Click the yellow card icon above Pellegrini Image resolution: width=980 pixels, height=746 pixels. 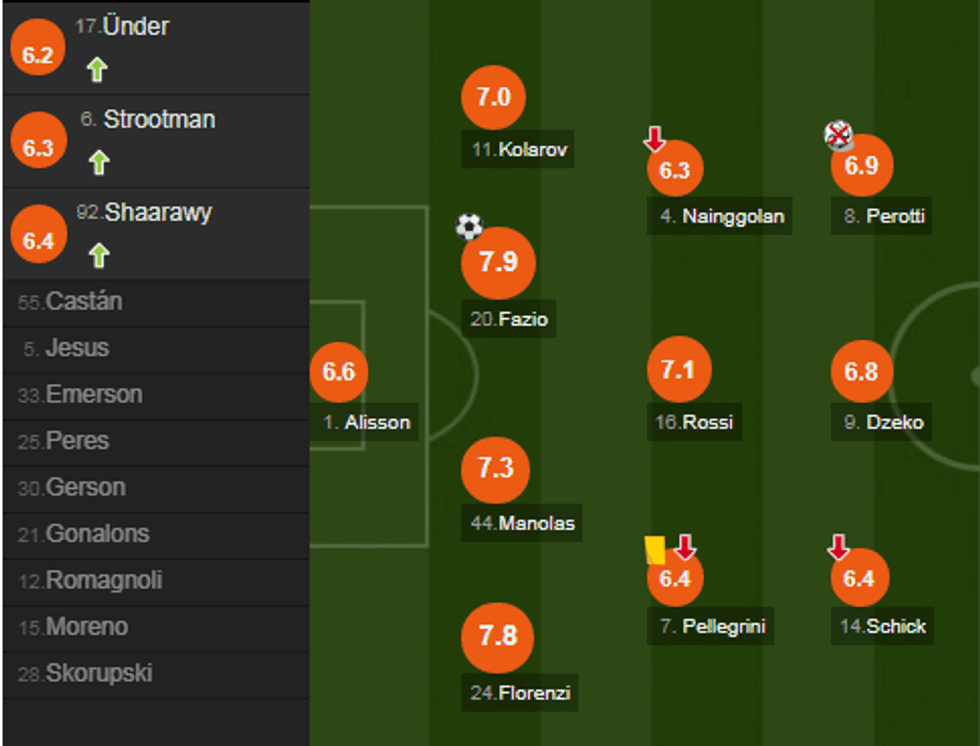click(x=656, y=549)
